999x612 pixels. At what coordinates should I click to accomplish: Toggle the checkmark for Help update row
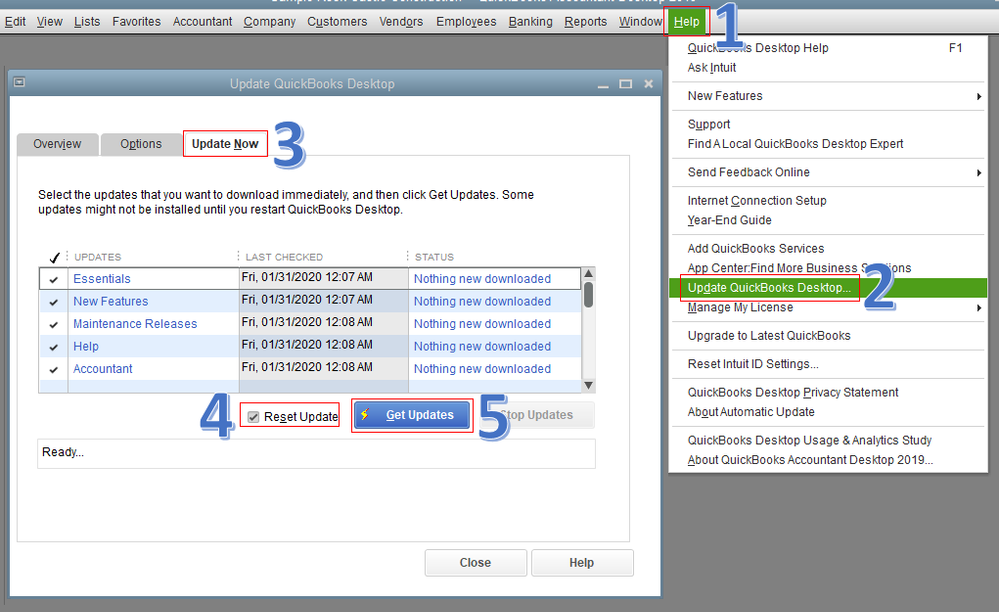(54, 347)
